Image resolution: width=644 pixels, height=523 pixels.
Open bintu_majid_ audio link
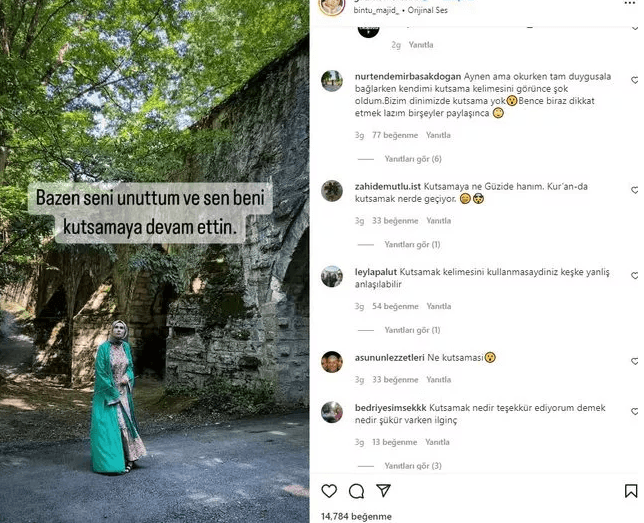(x=400, y=10)
